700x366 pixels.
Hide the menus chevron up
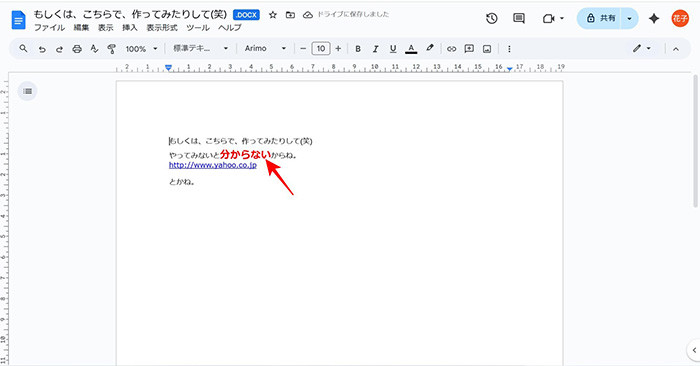click(x=676, y=49)
